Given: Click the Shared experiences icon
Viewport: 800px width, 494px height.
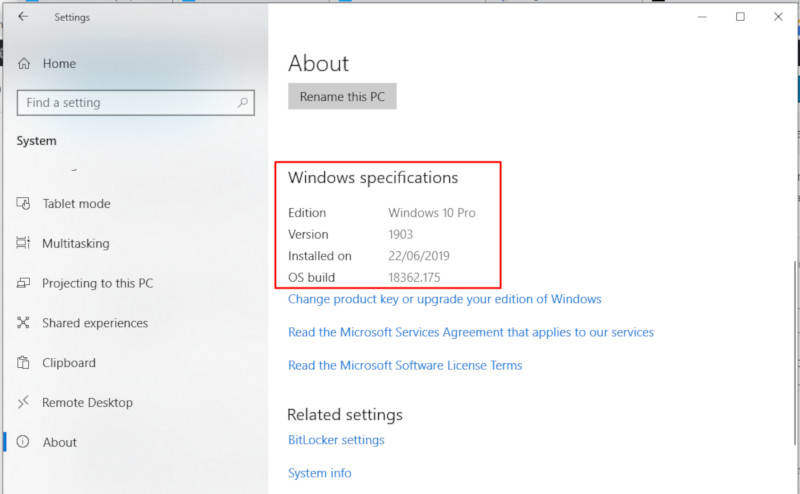Looking at the screenshot, I should 23,323.
